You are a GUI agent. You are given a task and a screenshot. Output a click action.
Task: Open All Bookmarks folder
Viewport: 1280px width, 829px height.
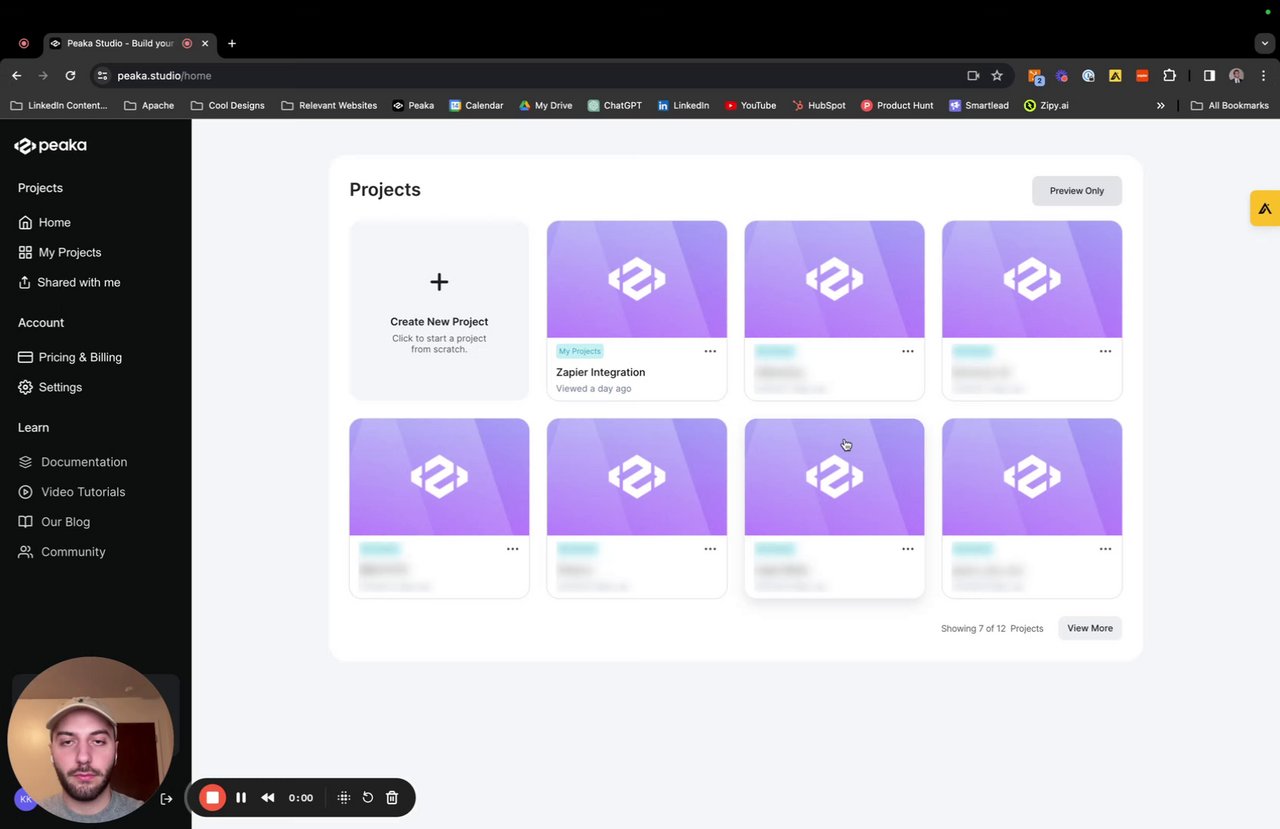tap(1230, 105)
